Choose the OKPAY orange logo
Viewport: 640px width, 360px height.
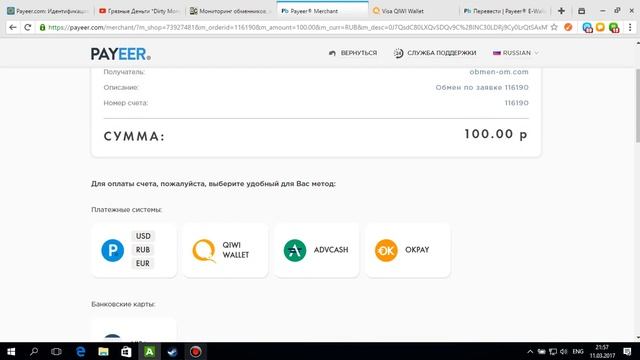386,250
